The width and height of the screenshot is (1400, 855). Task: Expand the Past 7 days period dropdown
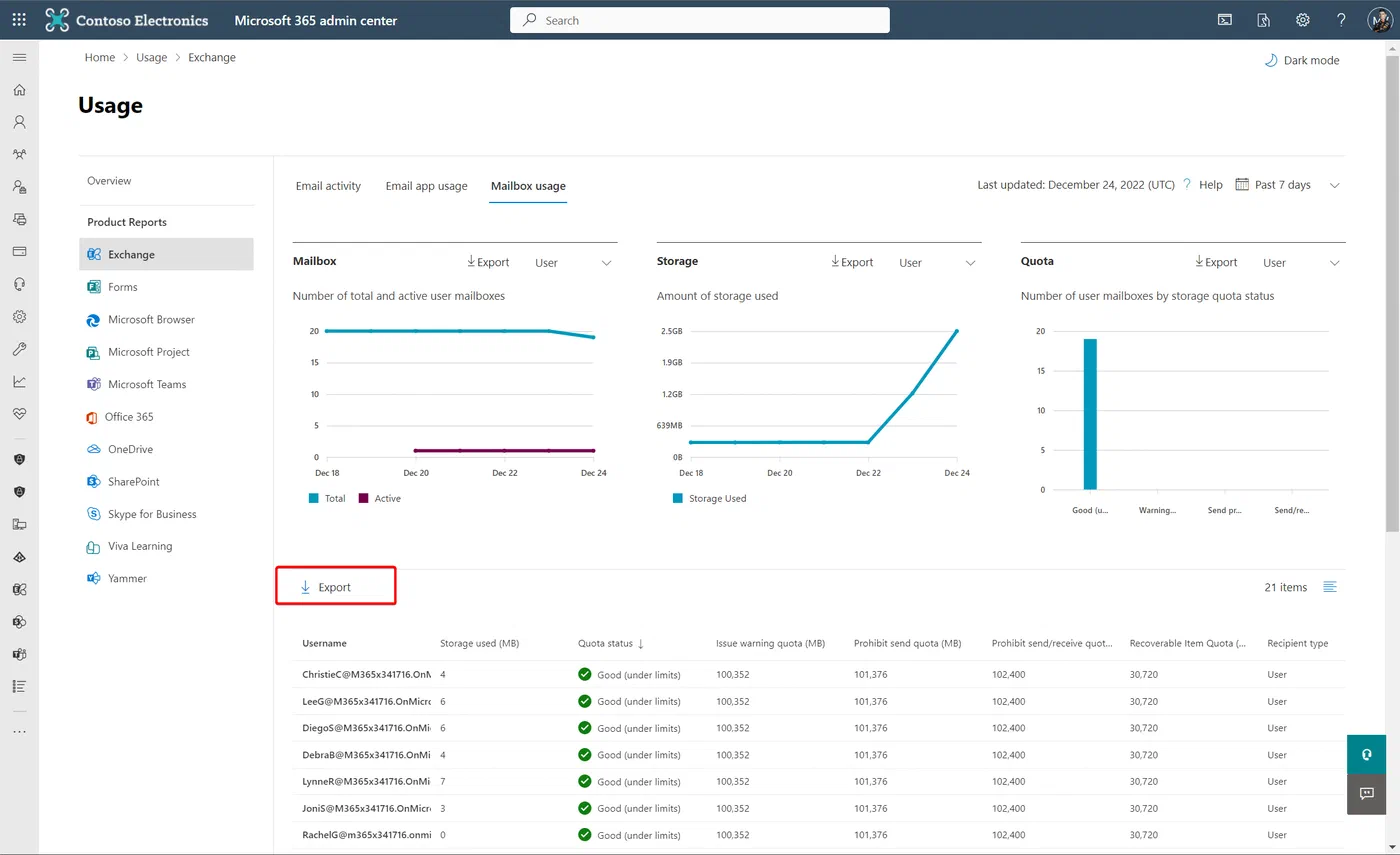coord(1287,185)
